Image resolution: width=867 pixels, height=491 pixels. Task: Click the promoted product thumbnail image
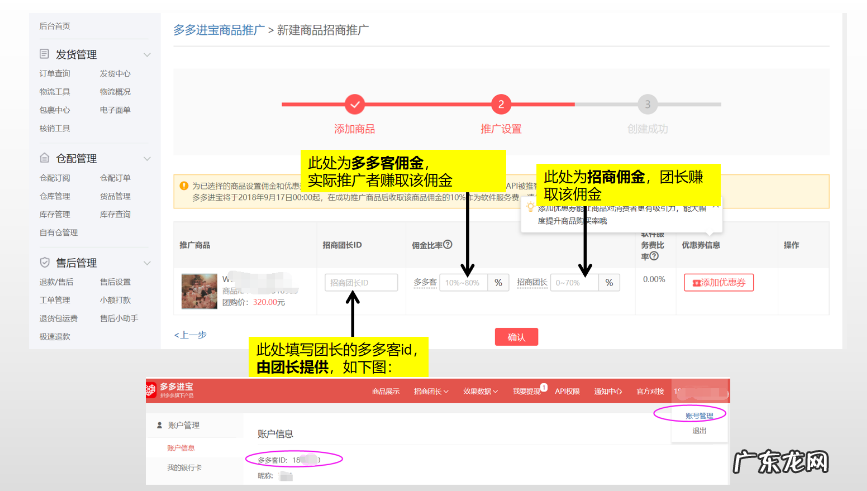(x=199, y=291)
